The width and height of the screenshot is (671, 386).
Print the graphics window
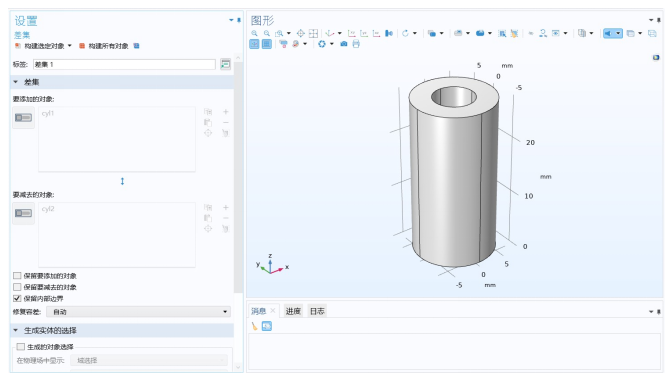[356, 44]
